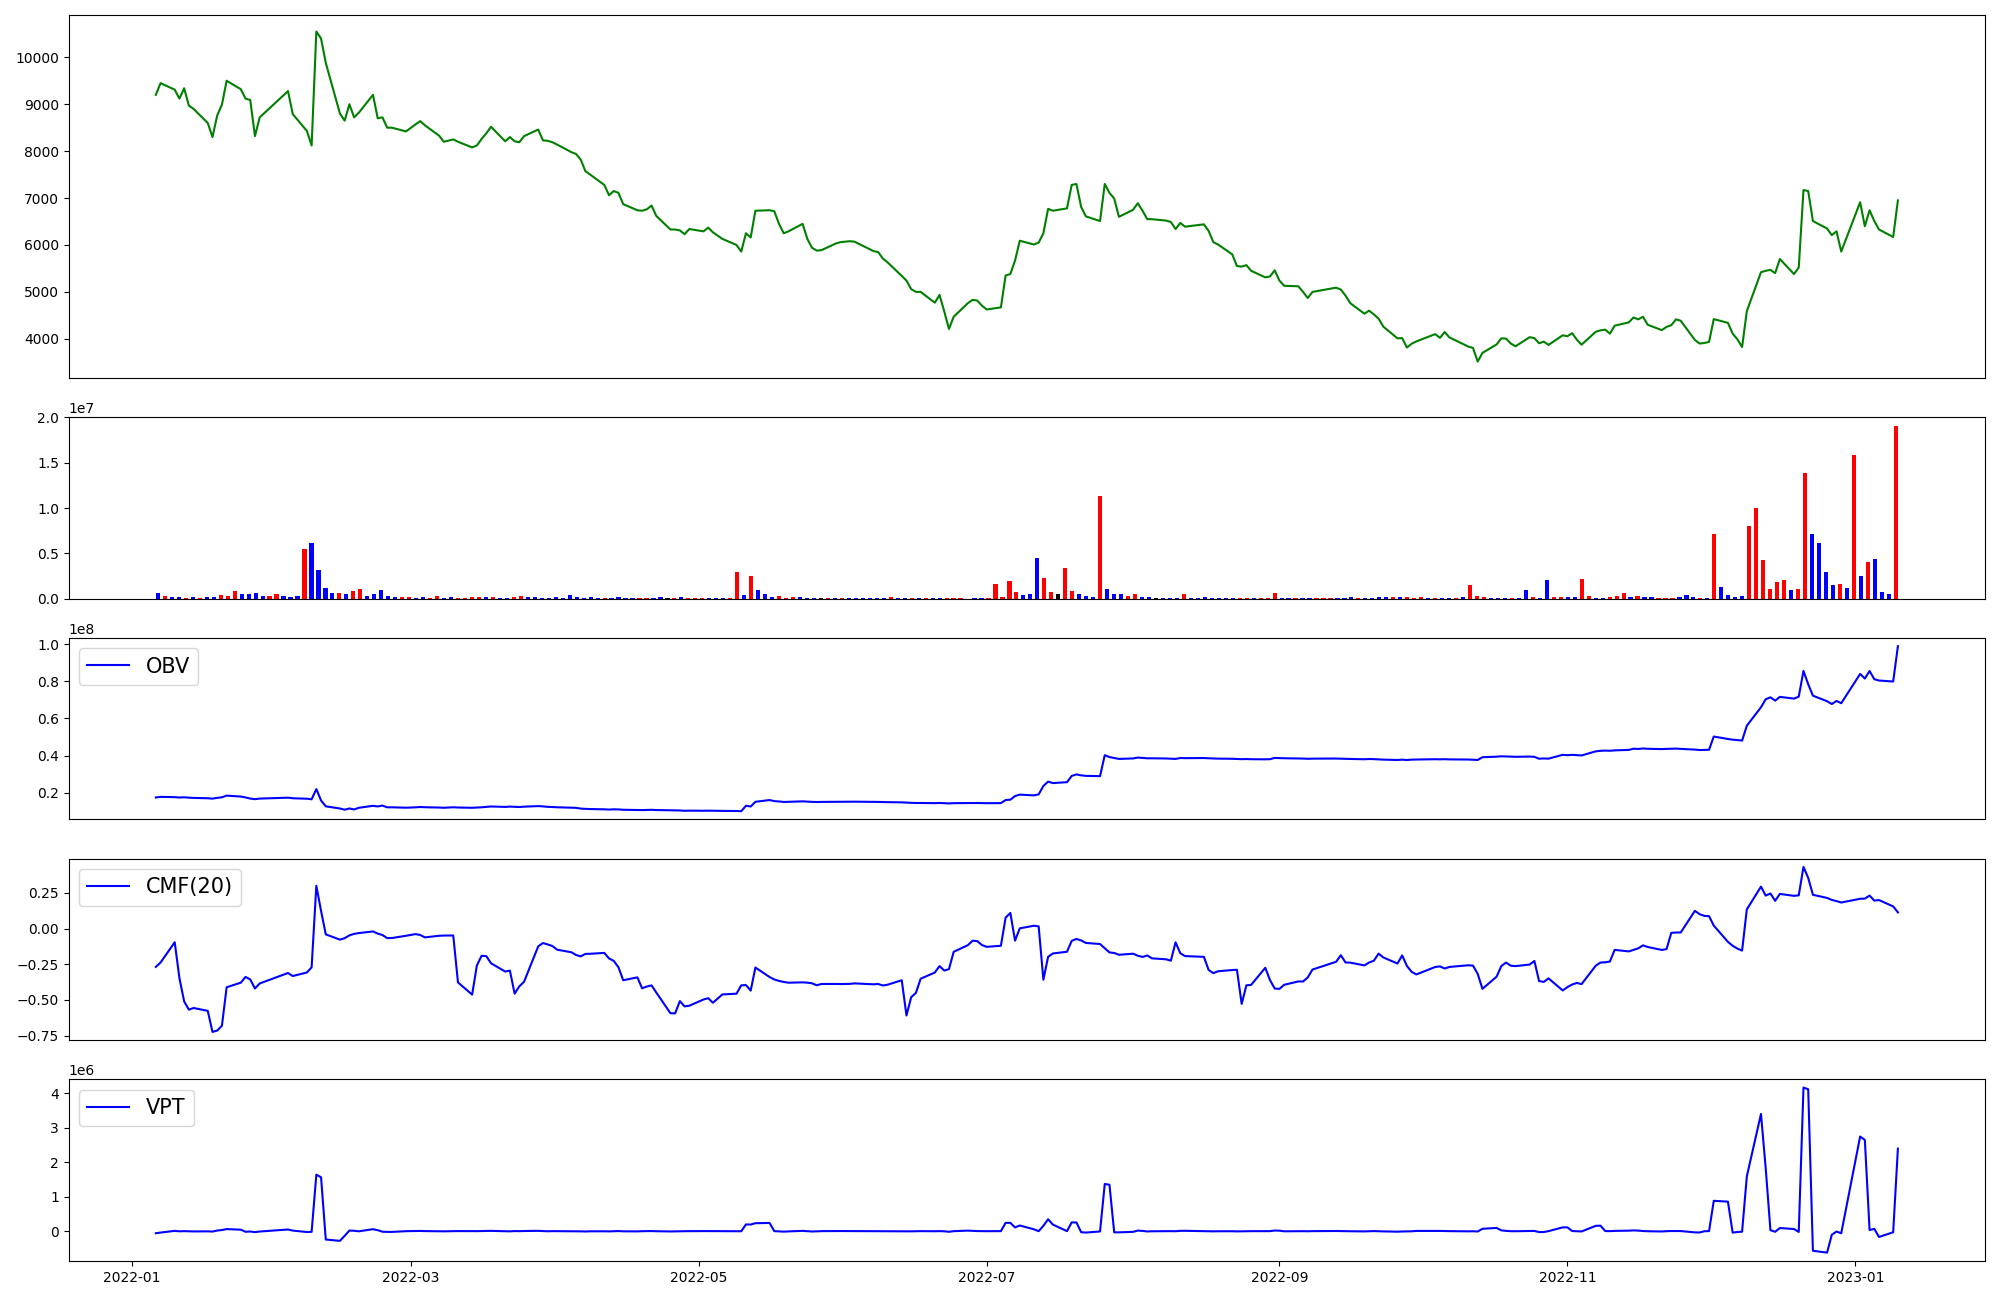Click the blue line swatch in CMF(20) legend
The image size is (2000, 1300).
click(x=109, y=887)
